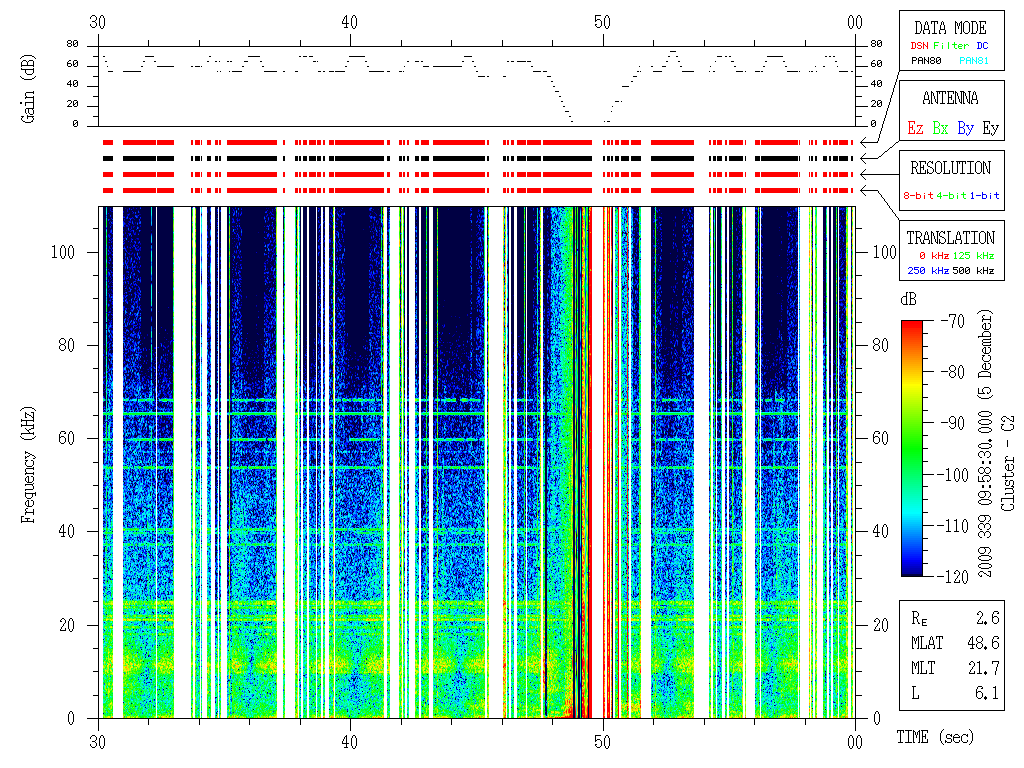
Task: Select Ez in the Antenna legend
Action: click(915, 128)
